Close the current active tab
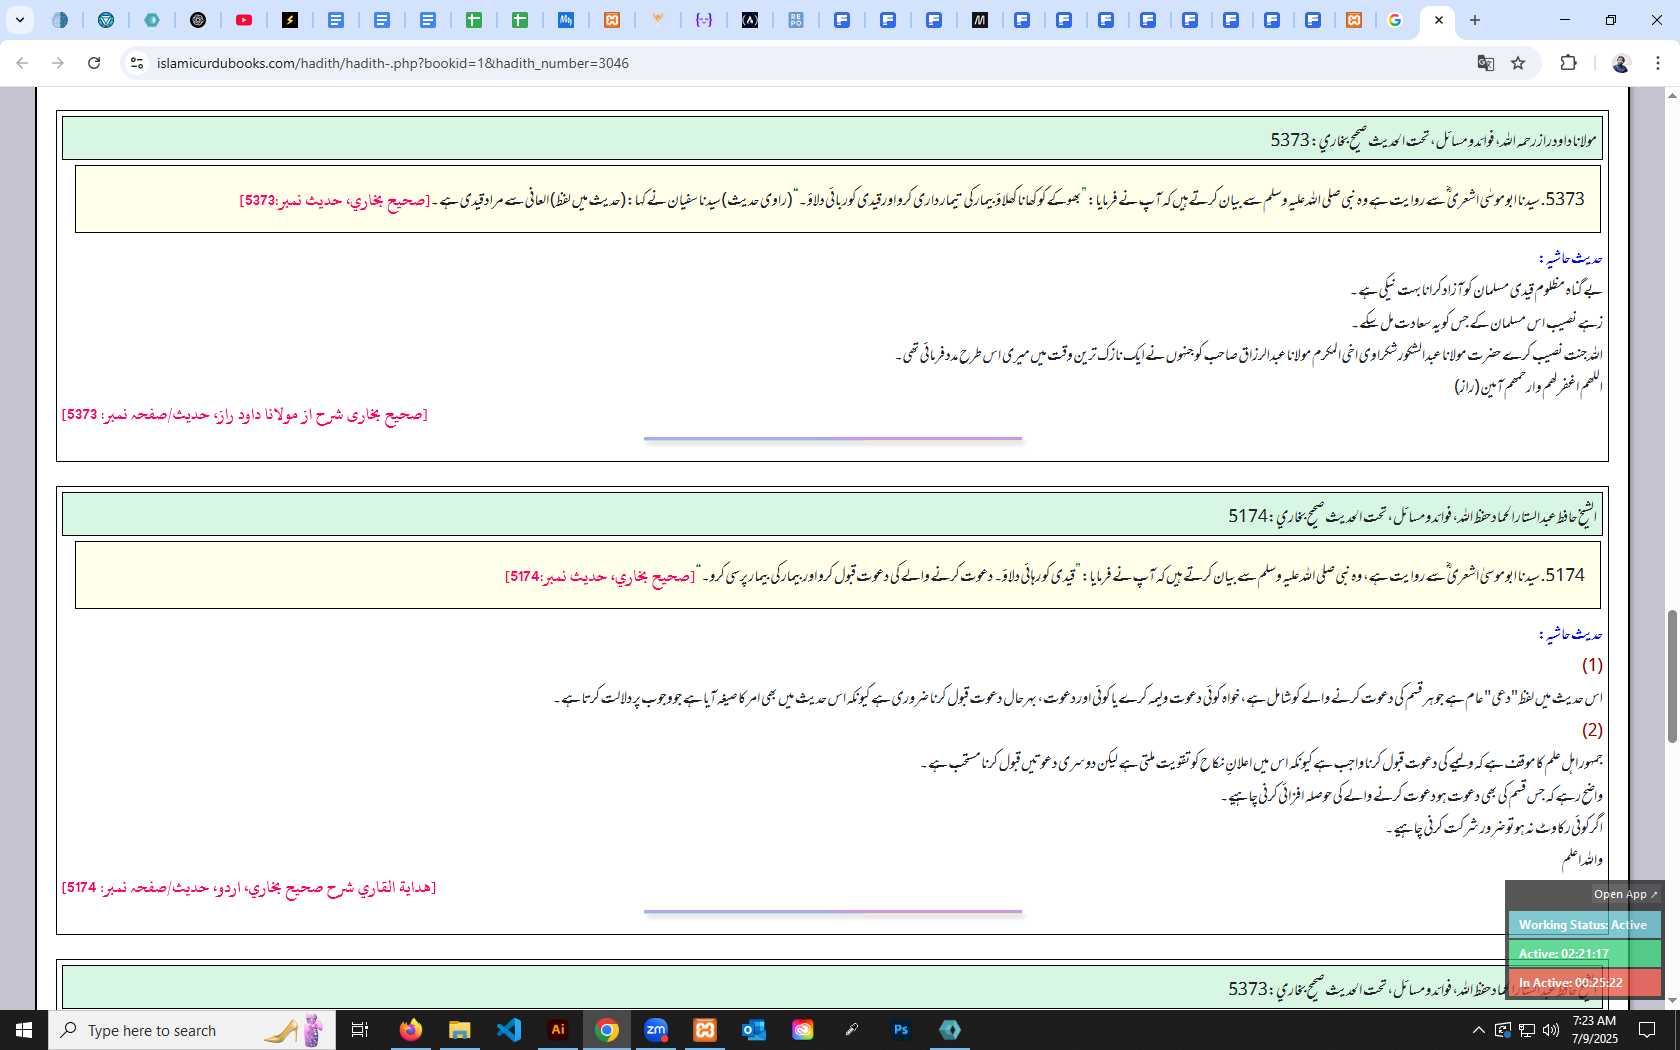 (1438, 20)
